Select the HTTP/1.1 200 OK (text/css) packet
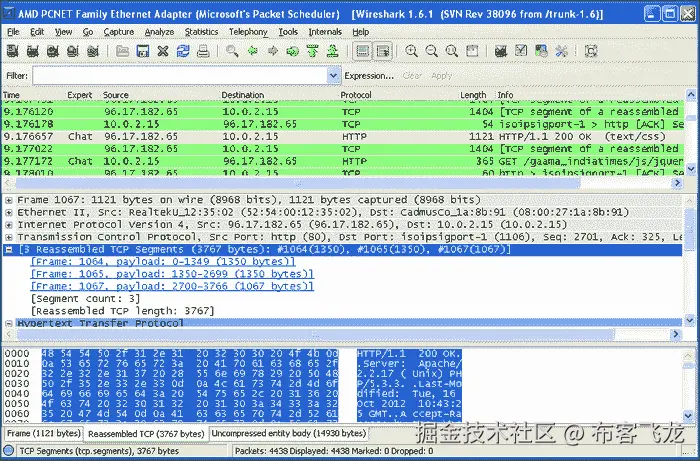 (x=342, y=137)
